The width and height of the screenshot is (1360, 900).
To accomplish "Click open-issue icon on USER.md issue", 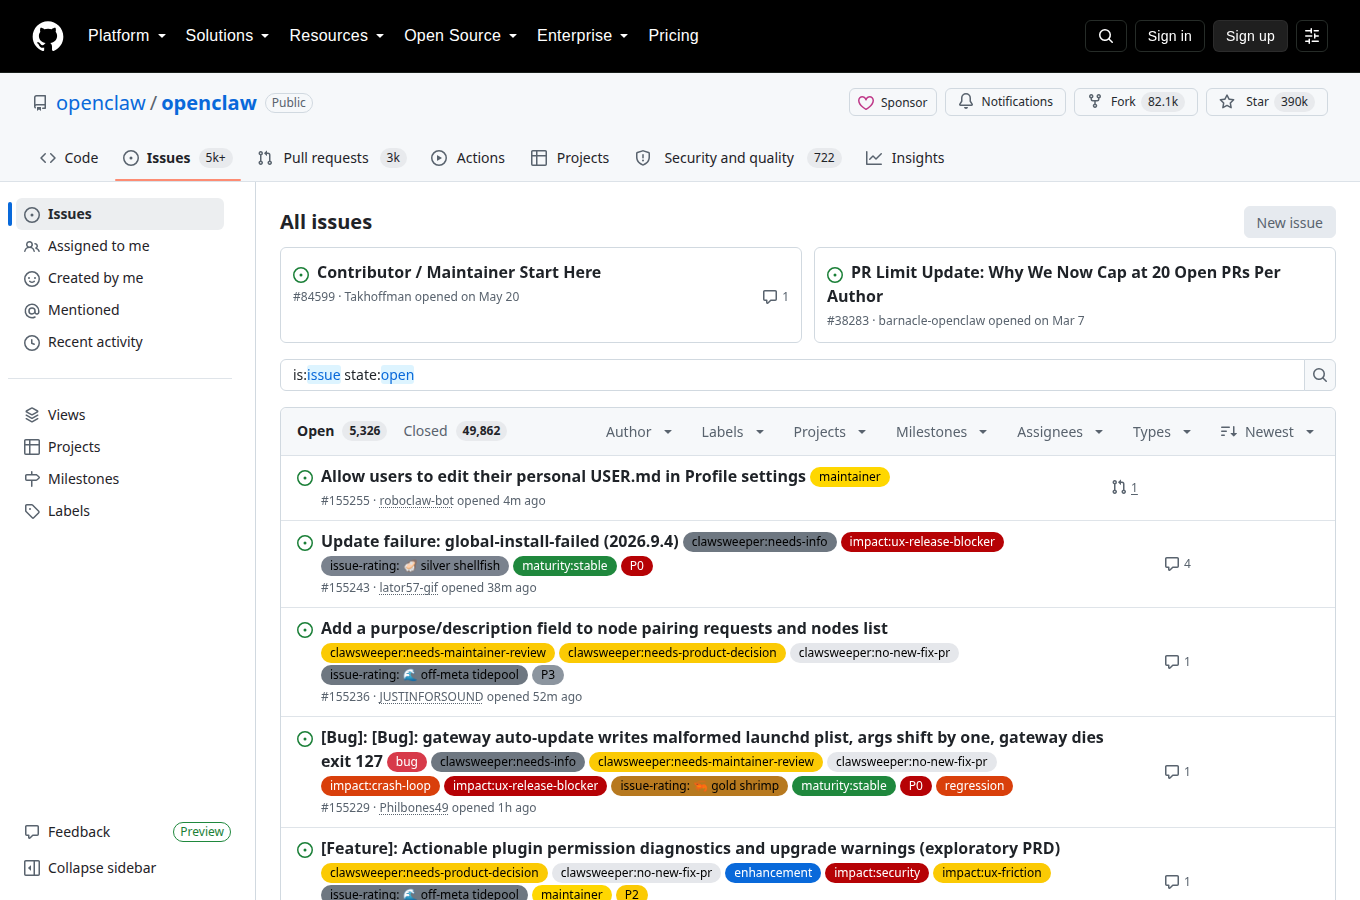I will (305, 478).
